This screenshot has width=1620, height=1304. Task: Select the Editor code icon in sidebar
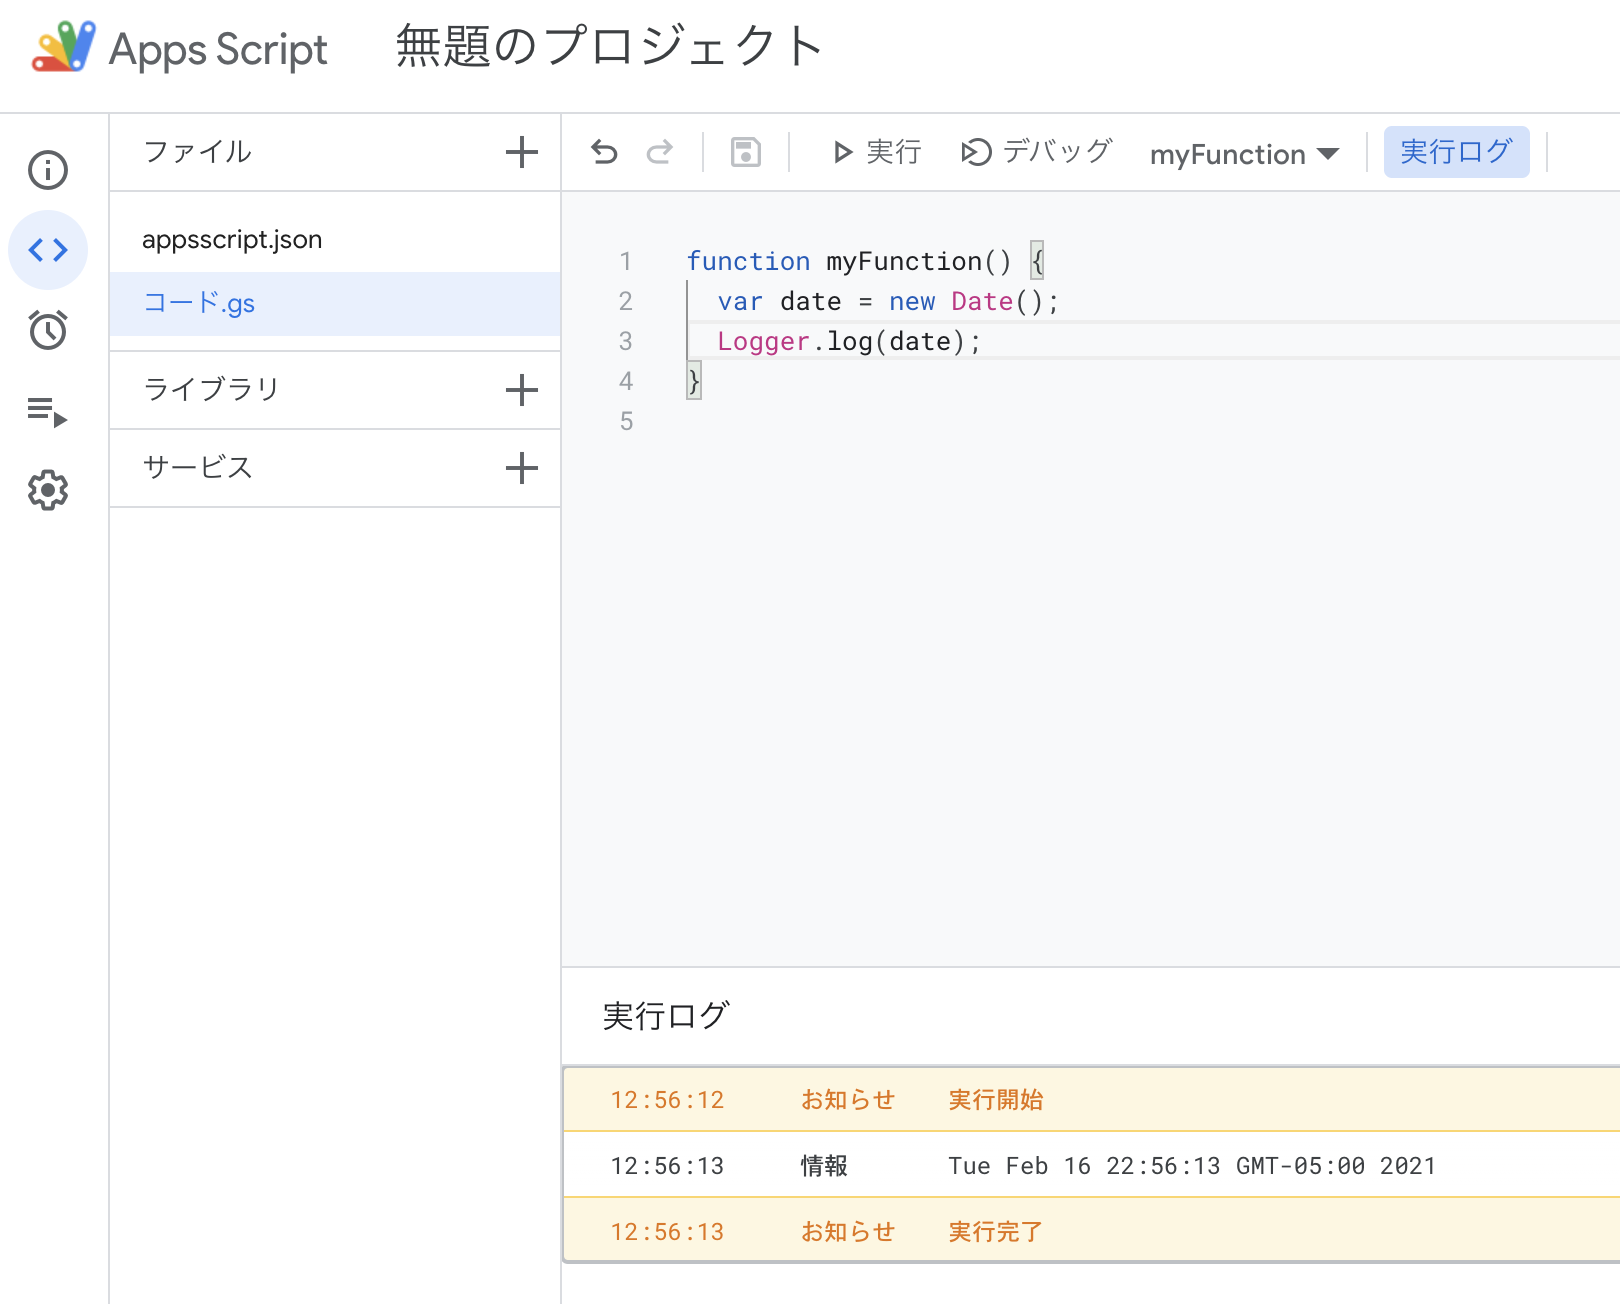coord(48,250)
